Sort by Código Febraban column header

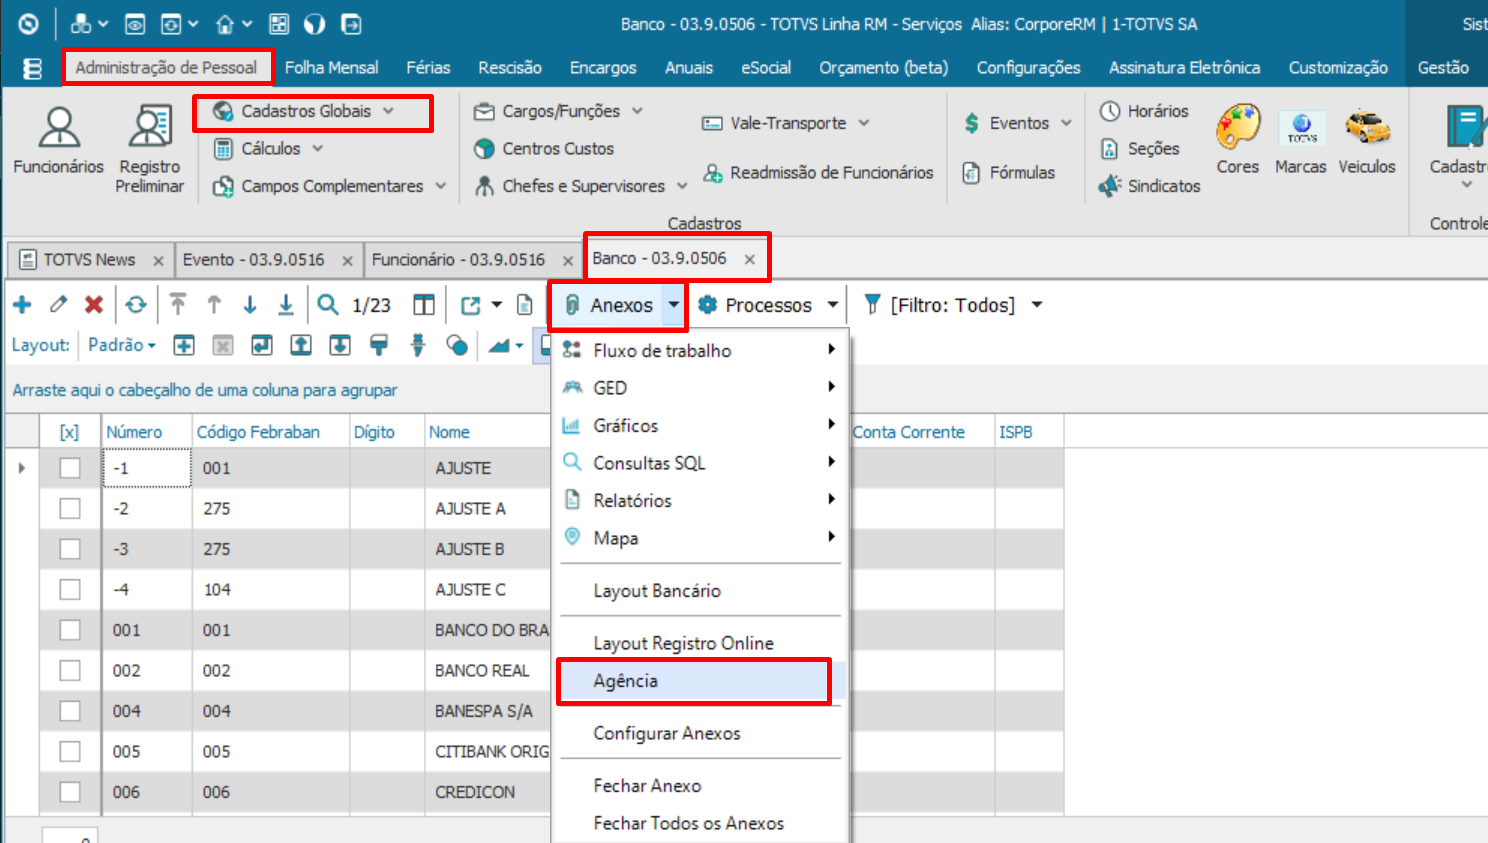[x=258, y=432]
